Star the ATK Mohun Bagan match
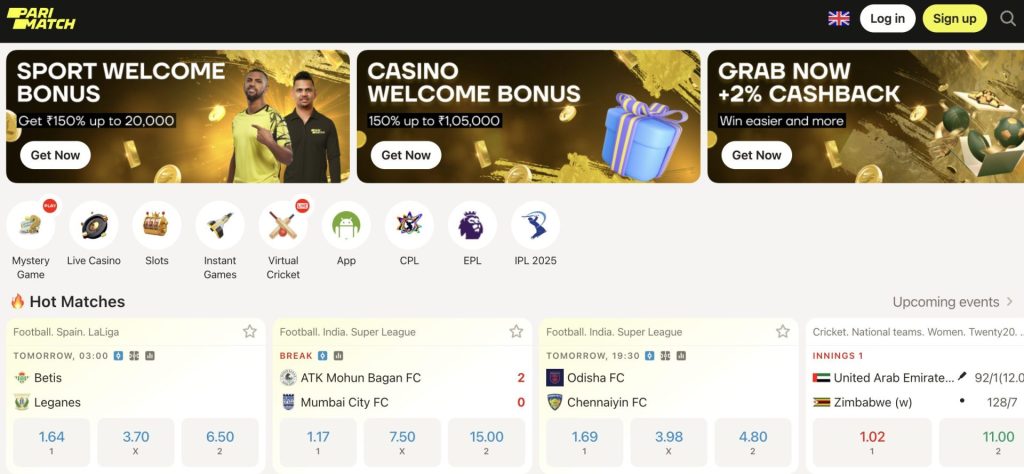This screenshot has width=1024, height=474. (516, 332)
